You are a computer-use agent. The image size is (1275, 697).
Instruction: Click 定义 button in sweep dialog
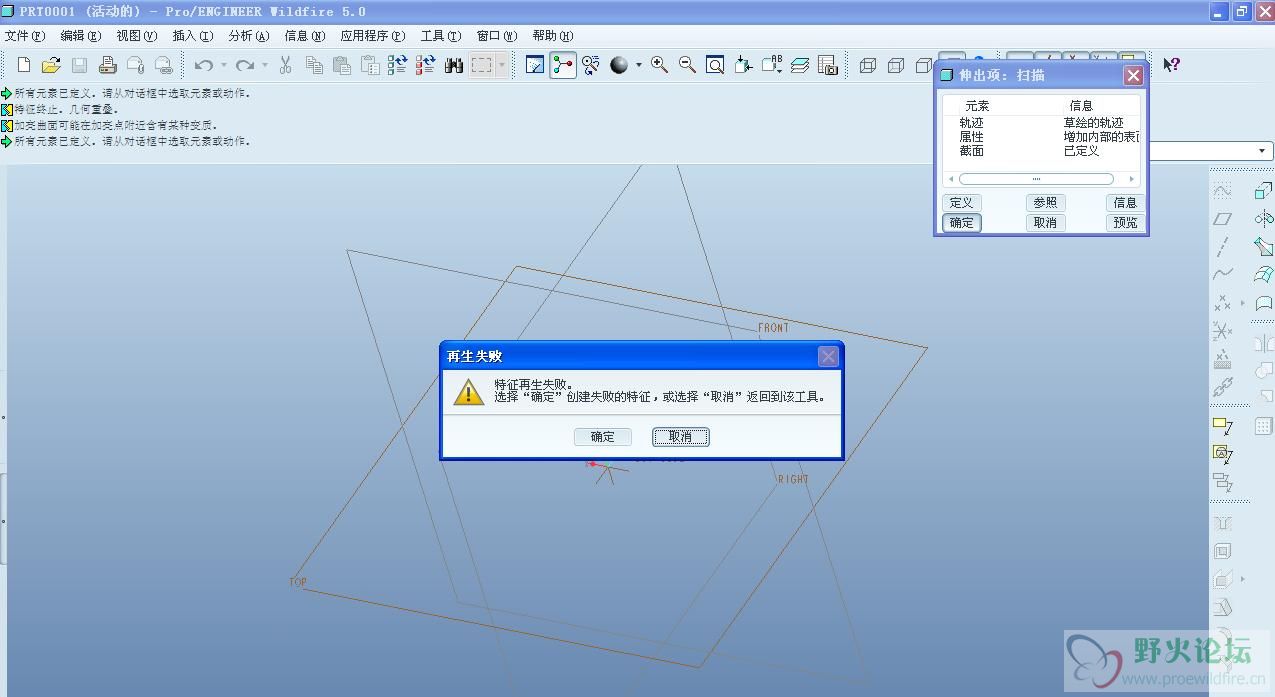point(961,202)
